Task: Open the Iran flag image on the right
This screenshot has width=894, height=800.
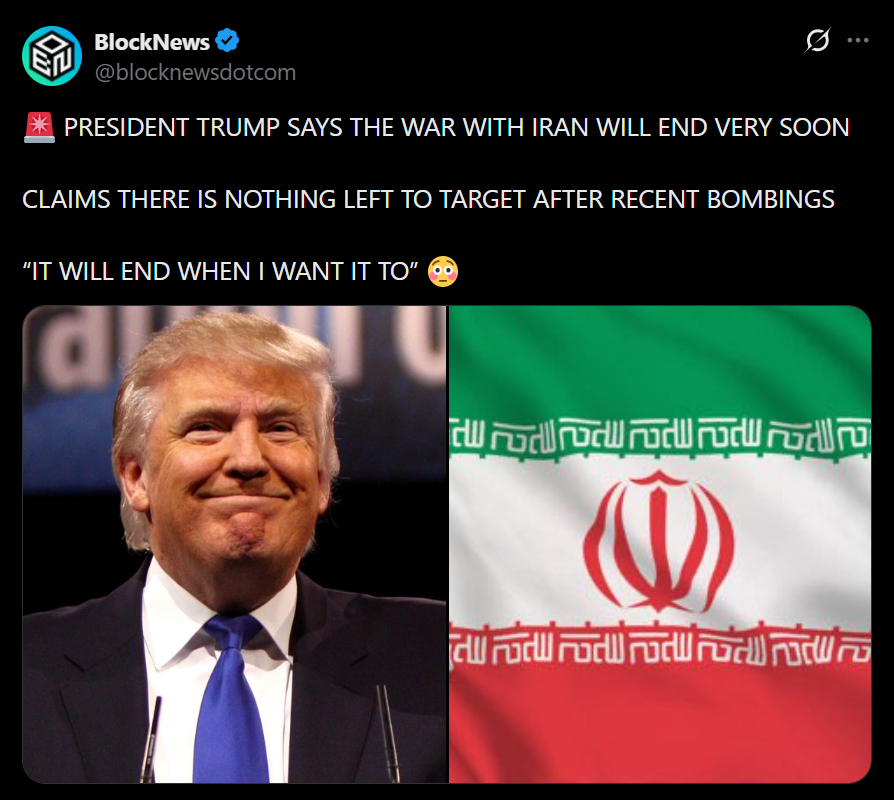Action: click(660, 544)
